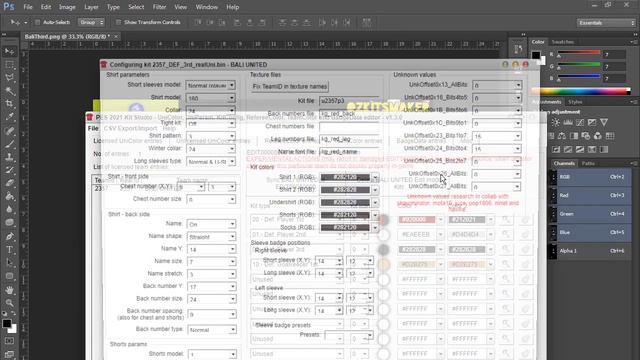640x360 pixels.
Task: Select the Hand tool
Action: pos(9,289)
